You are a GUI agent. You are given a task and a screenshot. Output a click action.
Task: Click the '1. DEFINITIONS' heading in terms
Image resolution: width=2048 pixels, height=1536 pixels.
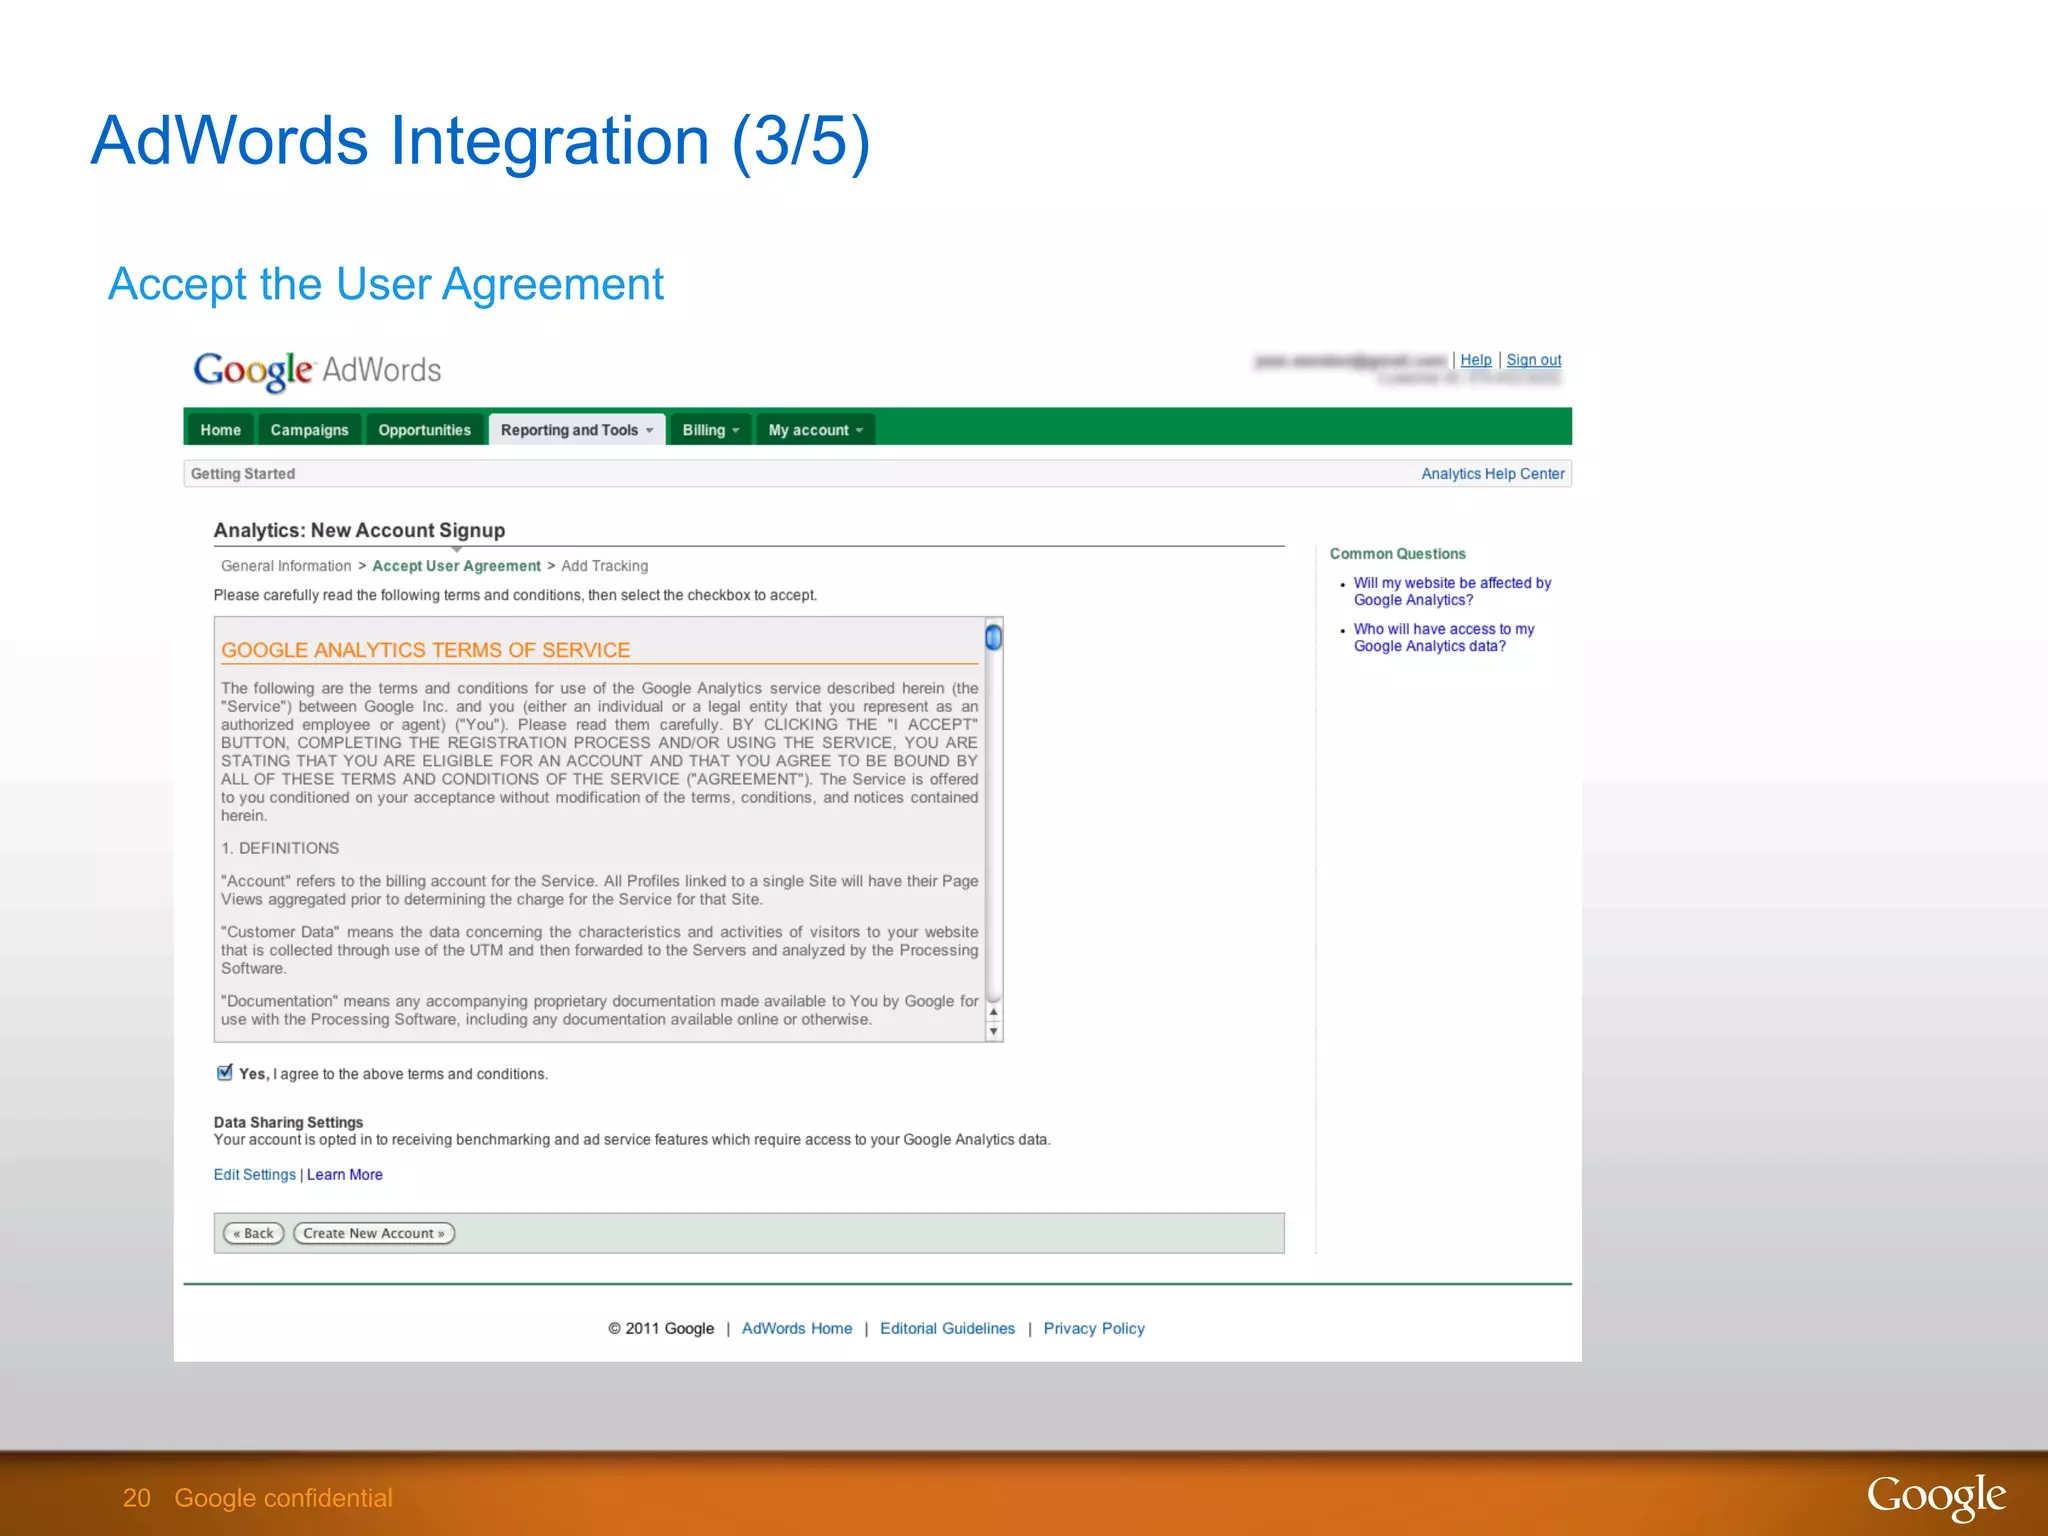click(280, 848)
